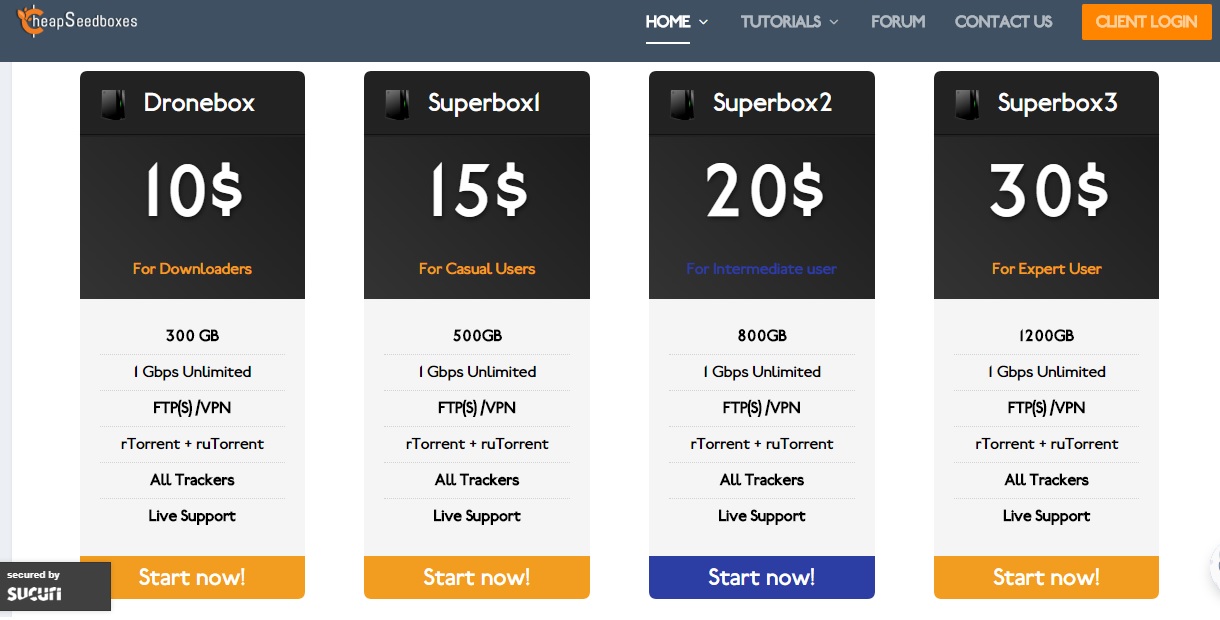Start the Superbox3 plan now
This screenshot has height=620, width=1220.
click(1046, 577)
